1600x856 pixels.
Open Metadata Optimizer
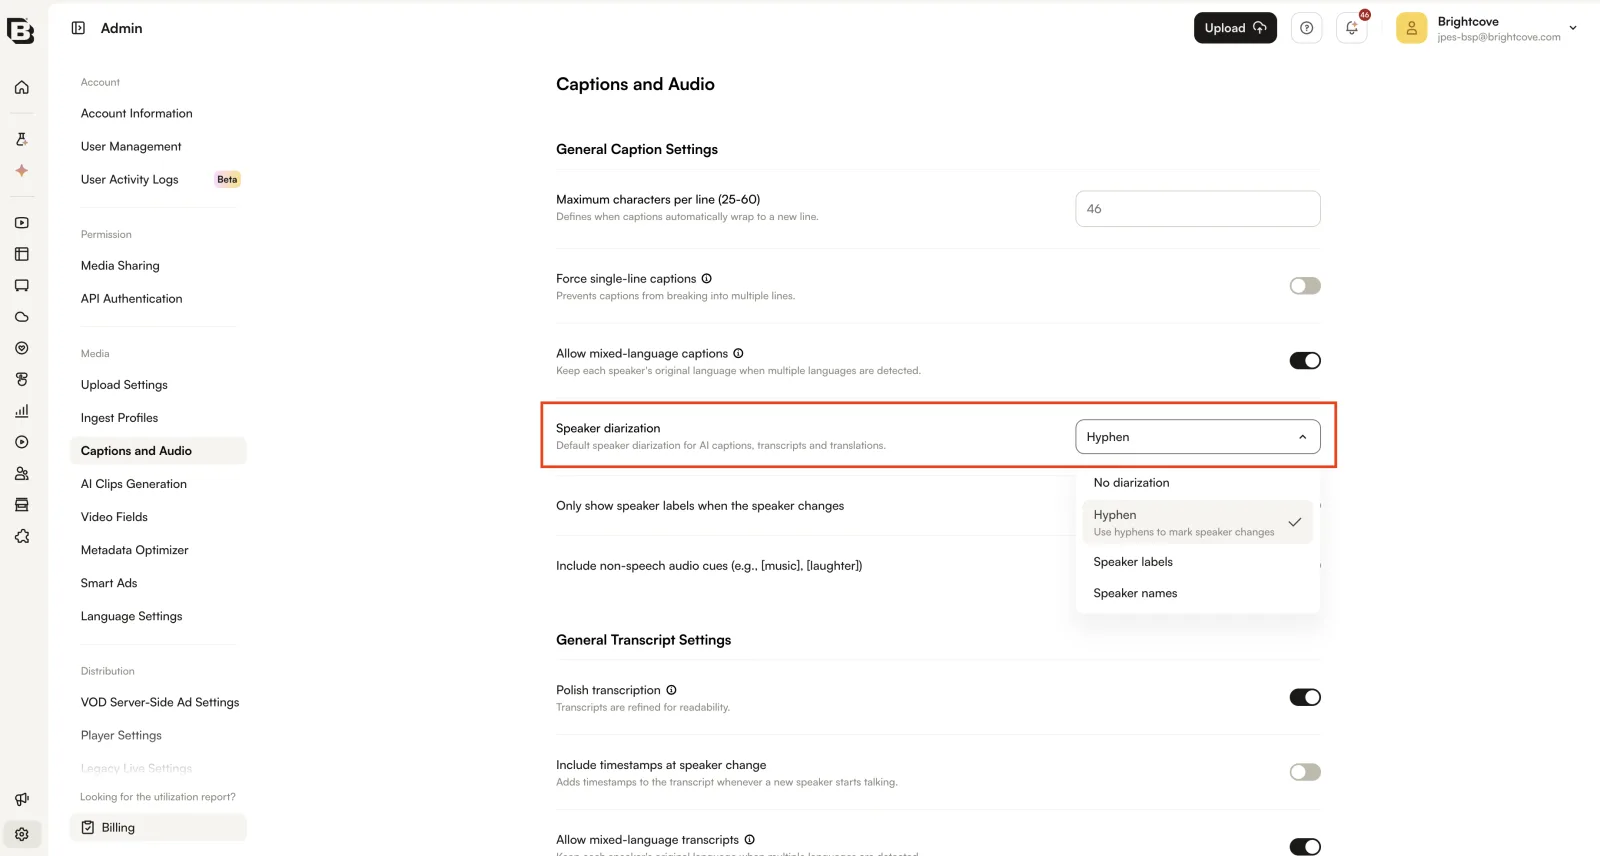click(x=135, y=550)
